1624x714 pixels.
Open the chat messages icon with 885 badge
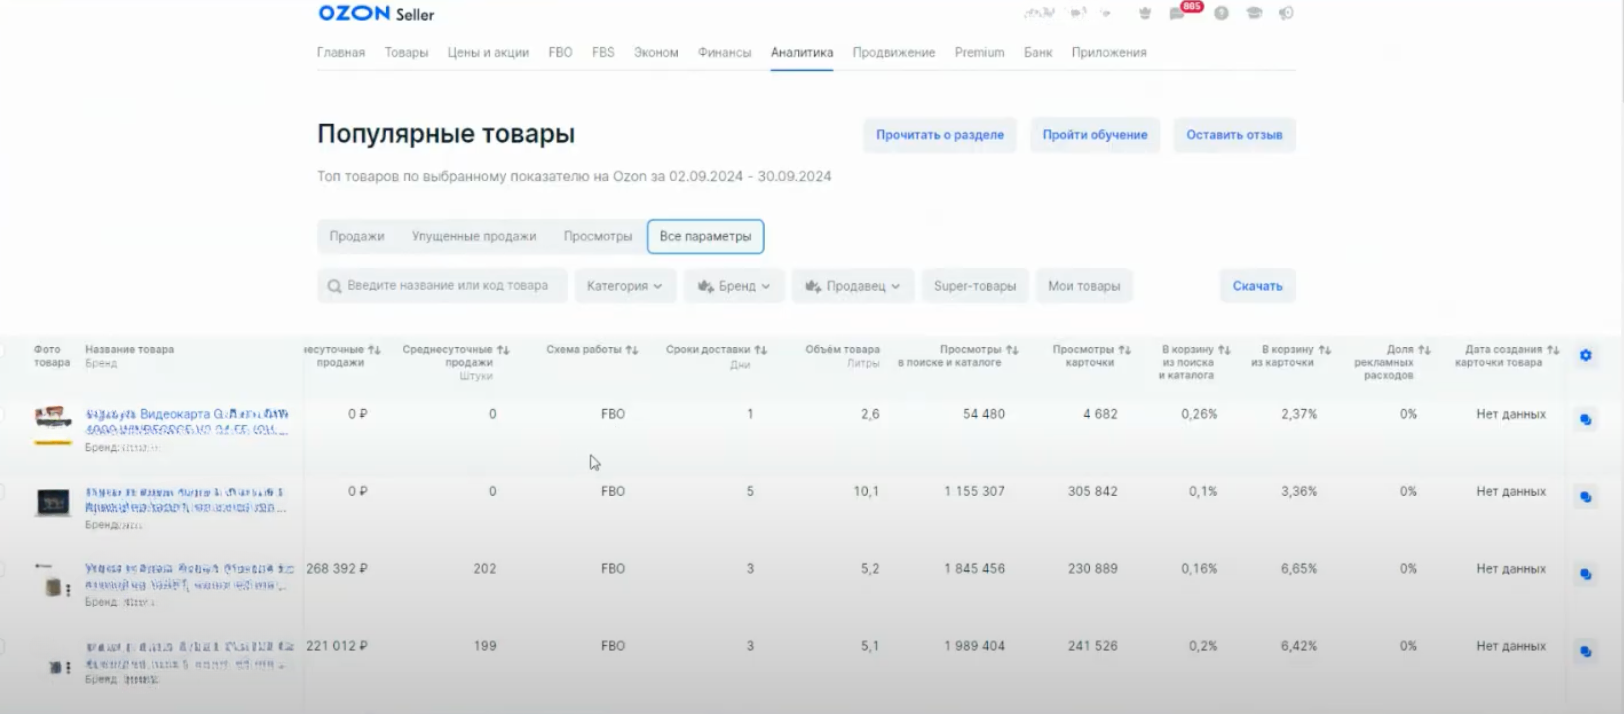1177,13
